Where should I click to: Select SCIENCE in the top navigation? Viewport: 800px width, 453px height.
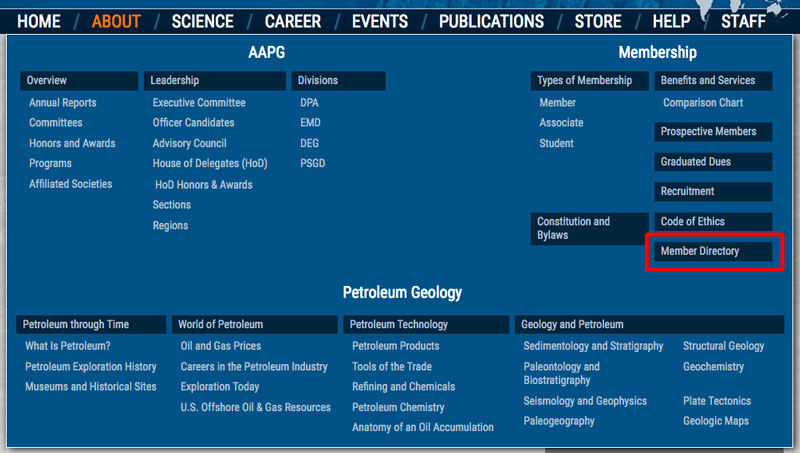pos(202,21)
